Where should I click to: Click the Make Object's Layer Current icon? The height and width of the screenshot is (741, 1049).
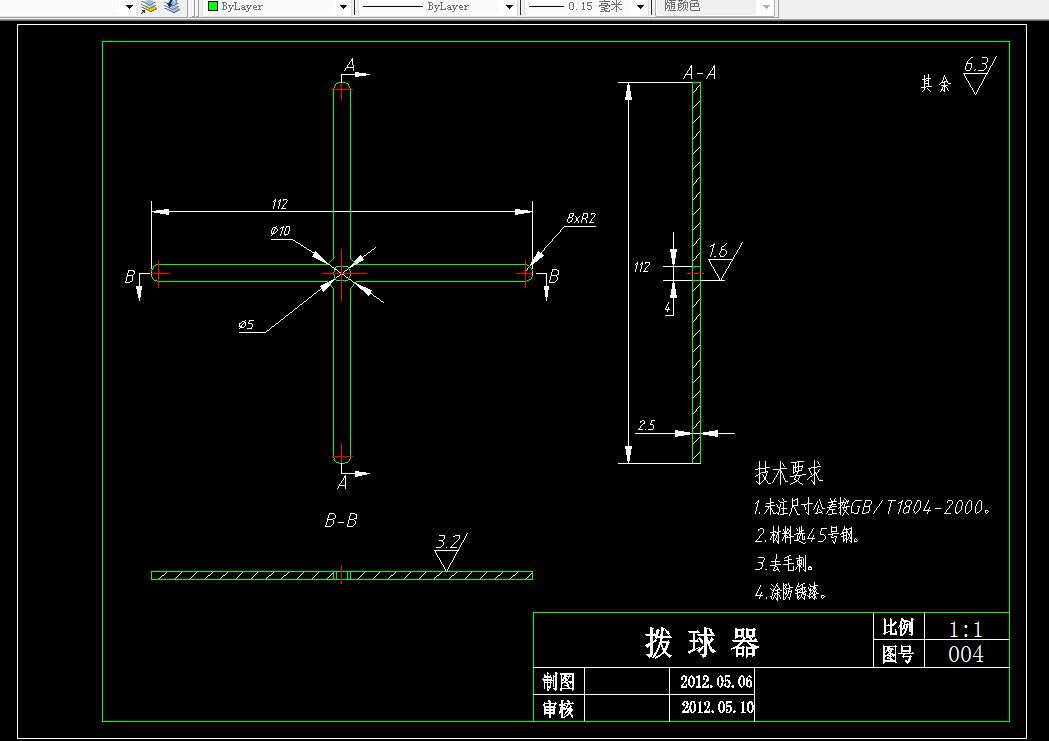tap(149, 7)
